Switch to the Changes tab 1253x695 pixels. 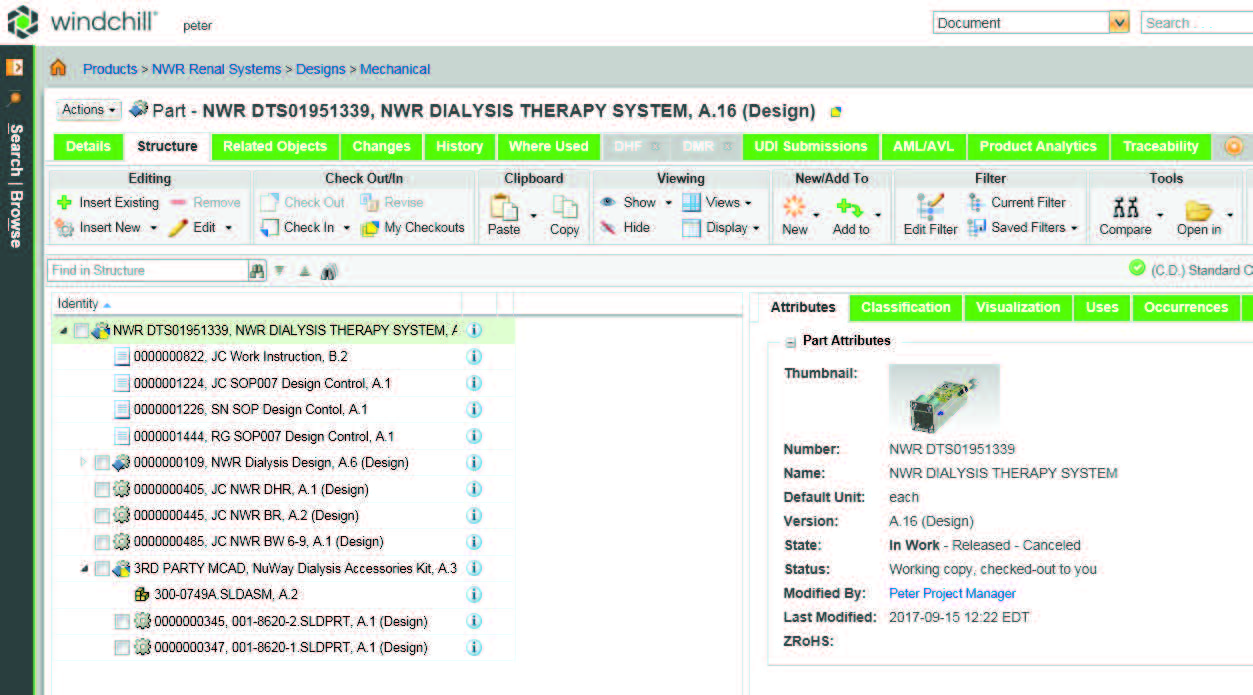point(381,146)
